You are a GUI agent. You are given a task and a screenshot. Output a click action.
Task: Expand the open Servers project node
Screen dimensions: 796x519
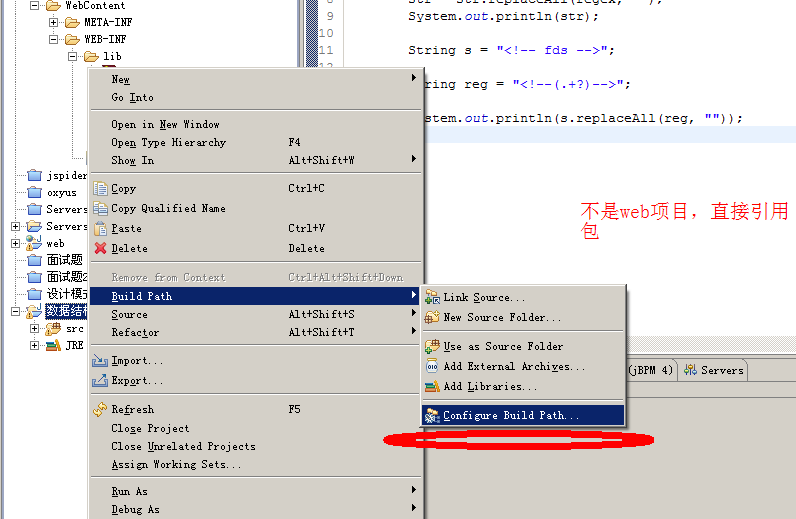[x=16, y=226]
